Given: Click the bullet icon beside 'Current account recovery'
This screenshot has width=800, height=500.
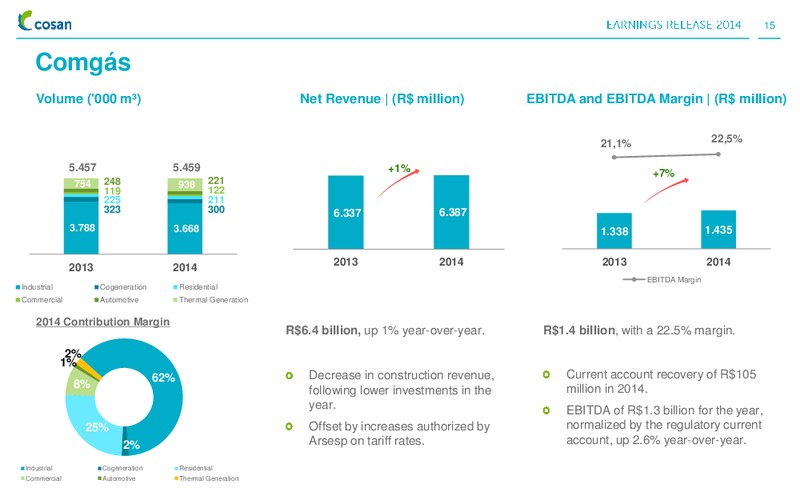Looking at the screenshot, I should pyautogui.click(x=546, y=374).
